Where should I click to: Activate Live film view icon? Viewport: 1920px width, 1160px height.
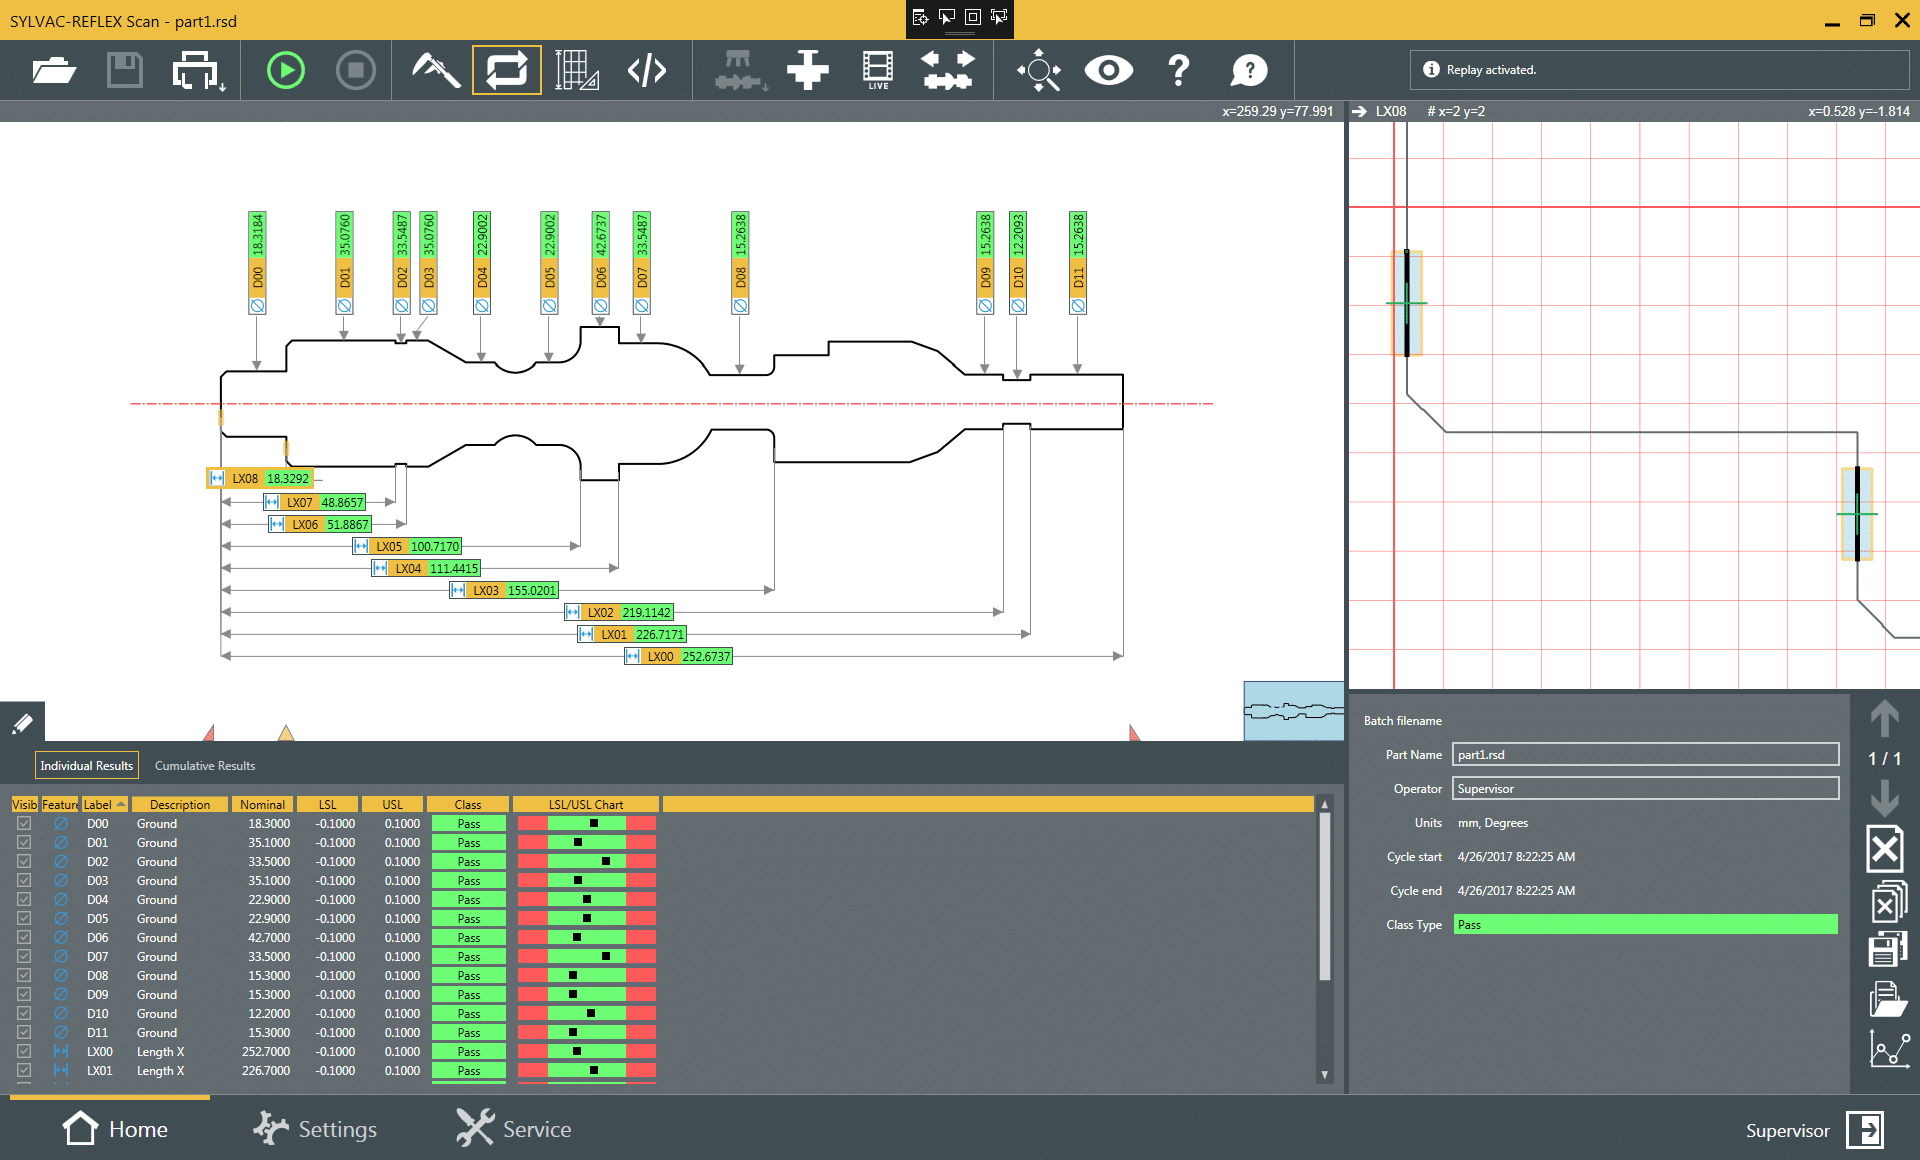tap(878, 71)
